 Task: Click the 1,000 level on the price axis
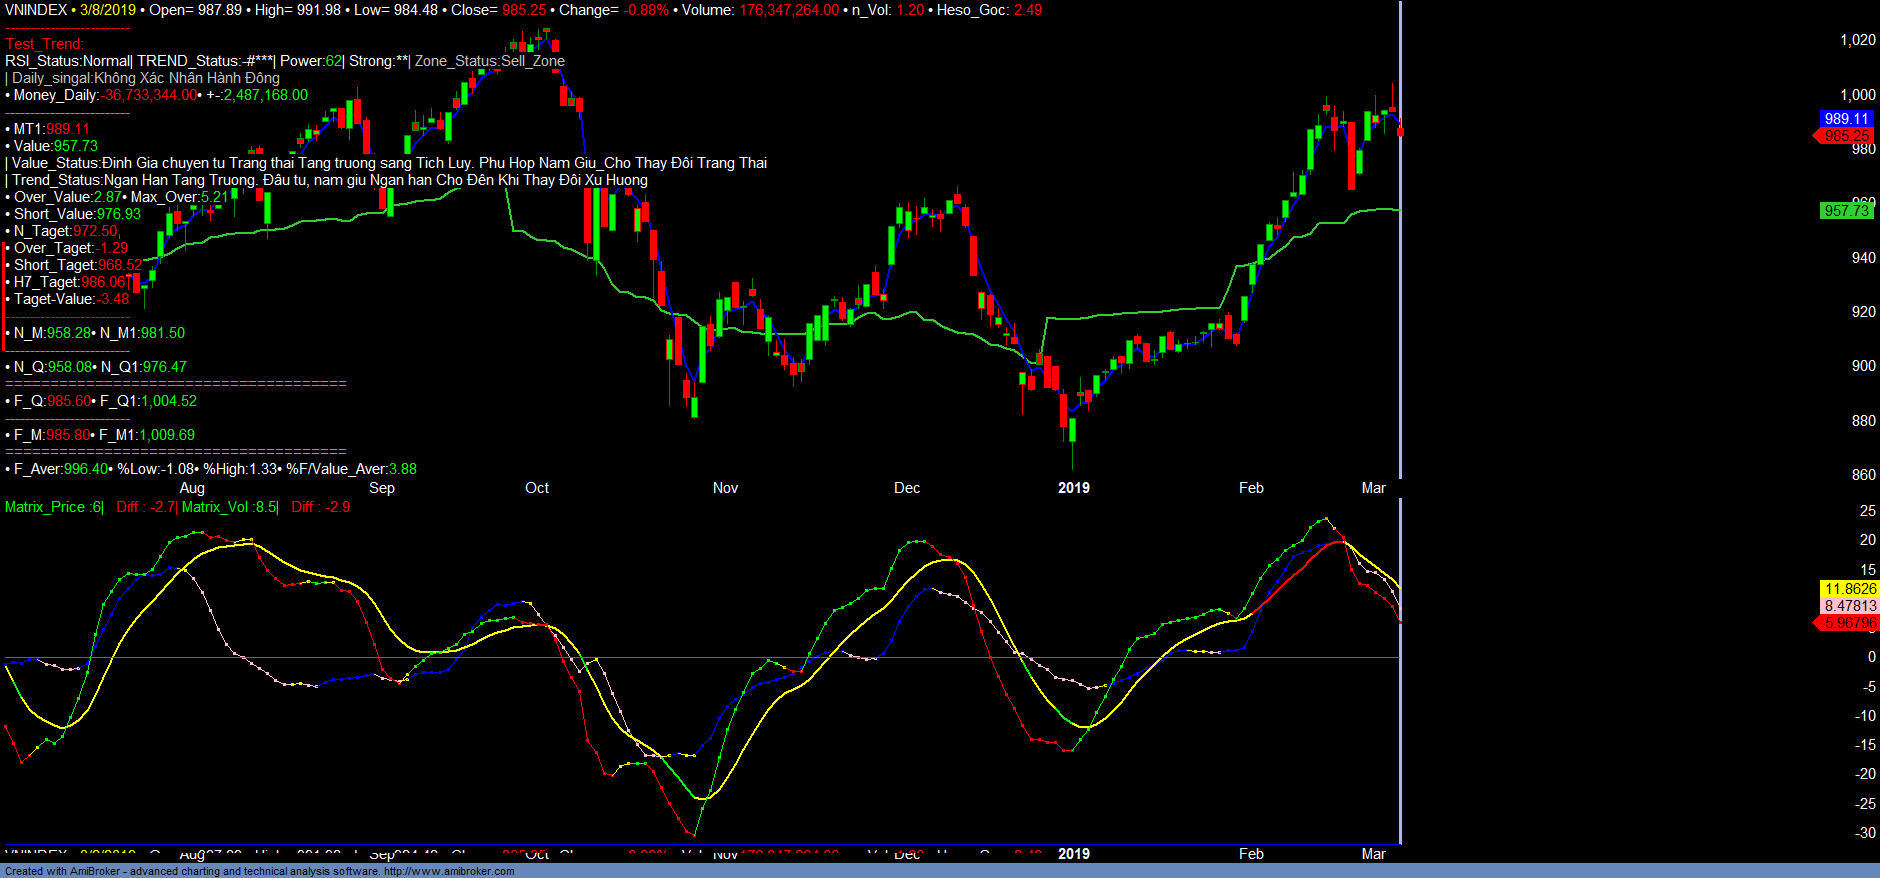click(1858, 95)
